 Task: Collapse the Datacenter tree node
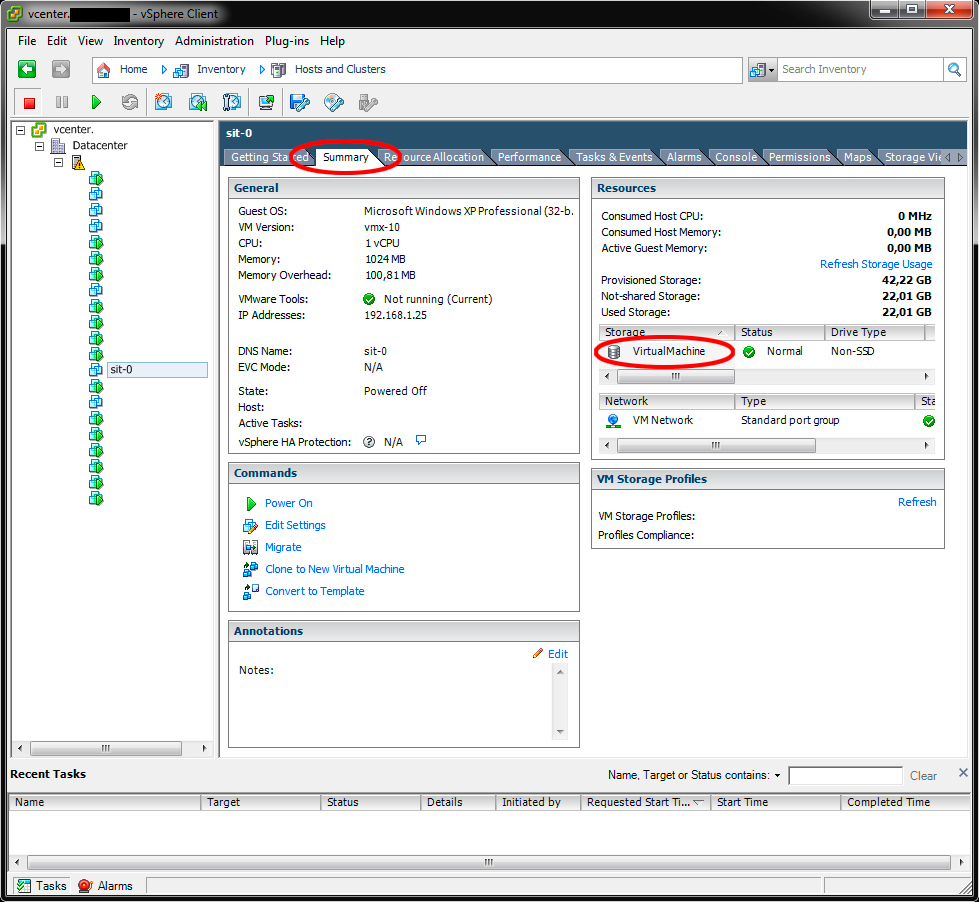39,146
